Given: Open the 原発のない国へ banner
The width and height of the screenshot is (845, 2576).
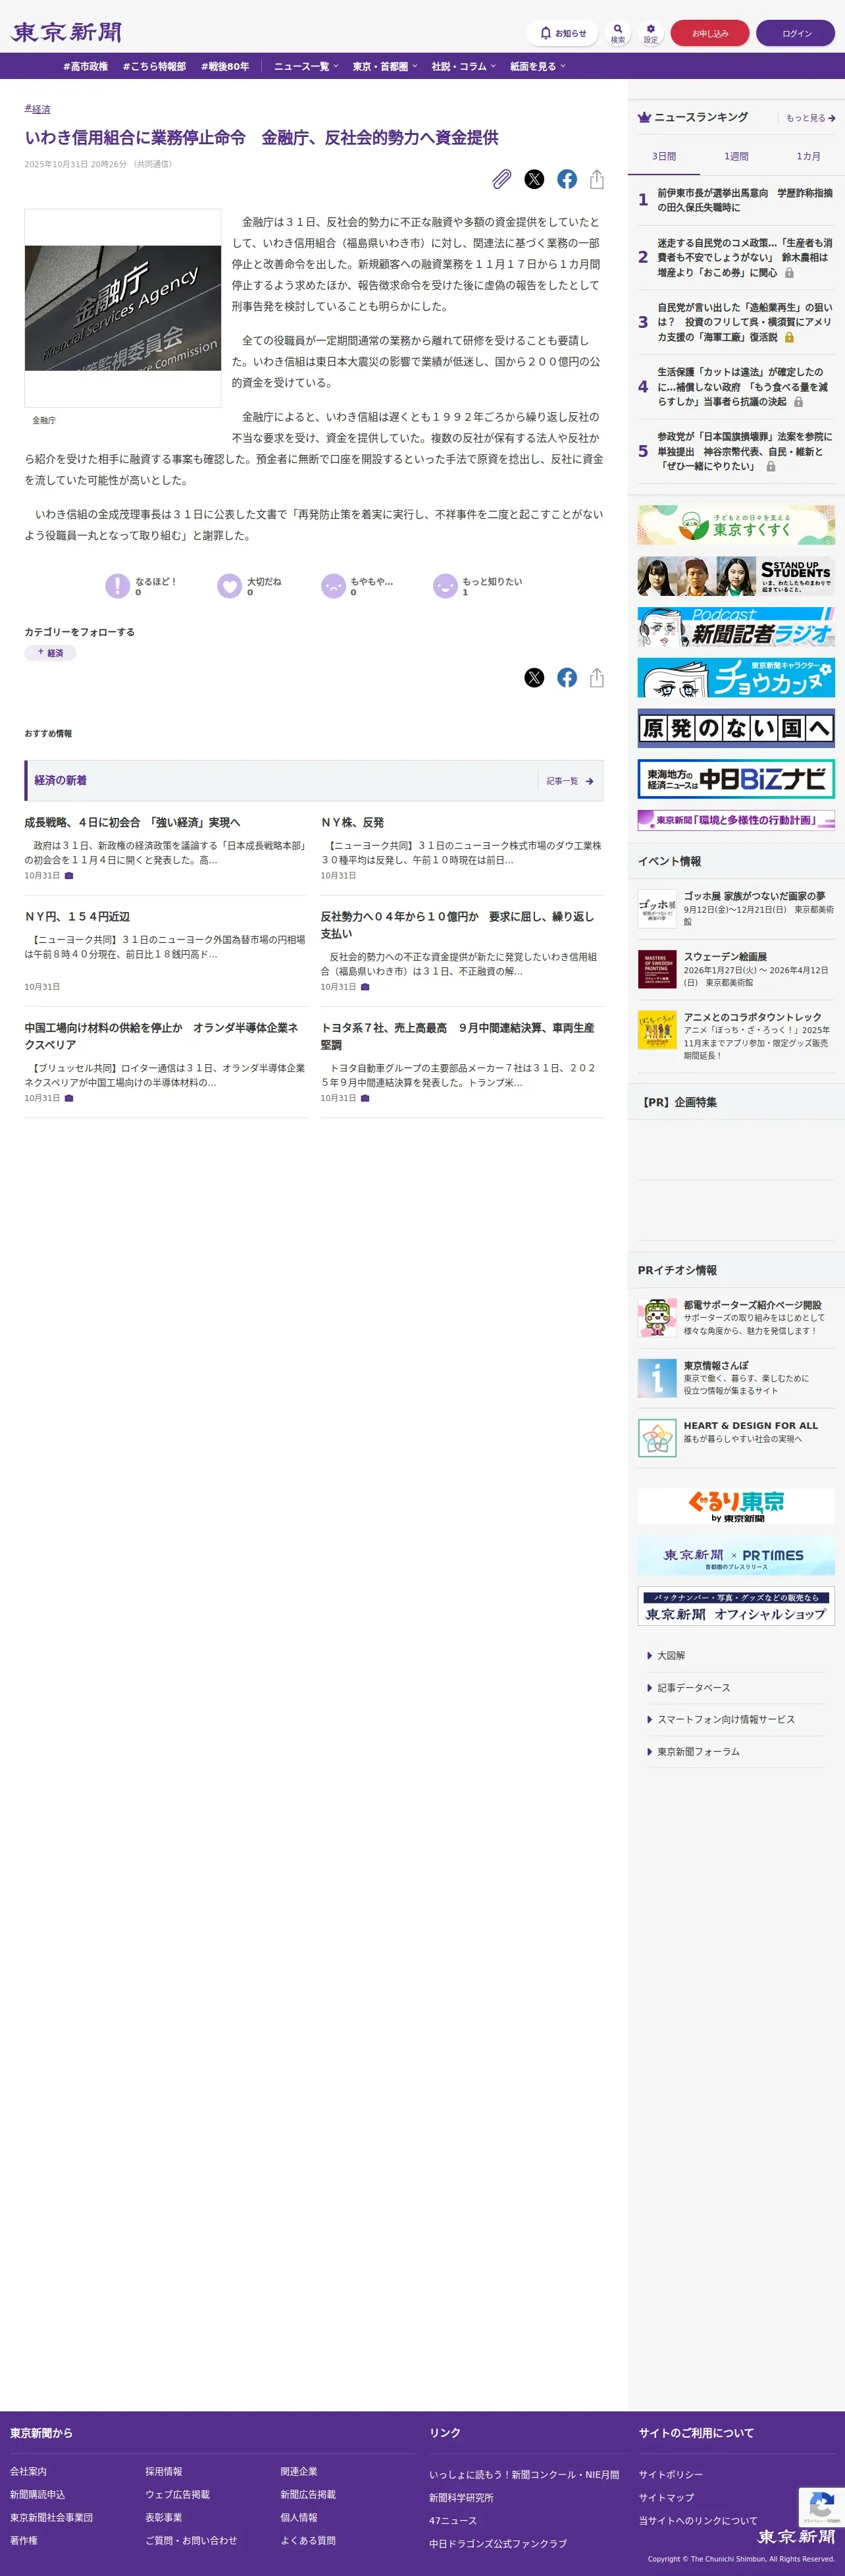Looking at the screenshot, I should pyautogui.click(x=736, y=728).
